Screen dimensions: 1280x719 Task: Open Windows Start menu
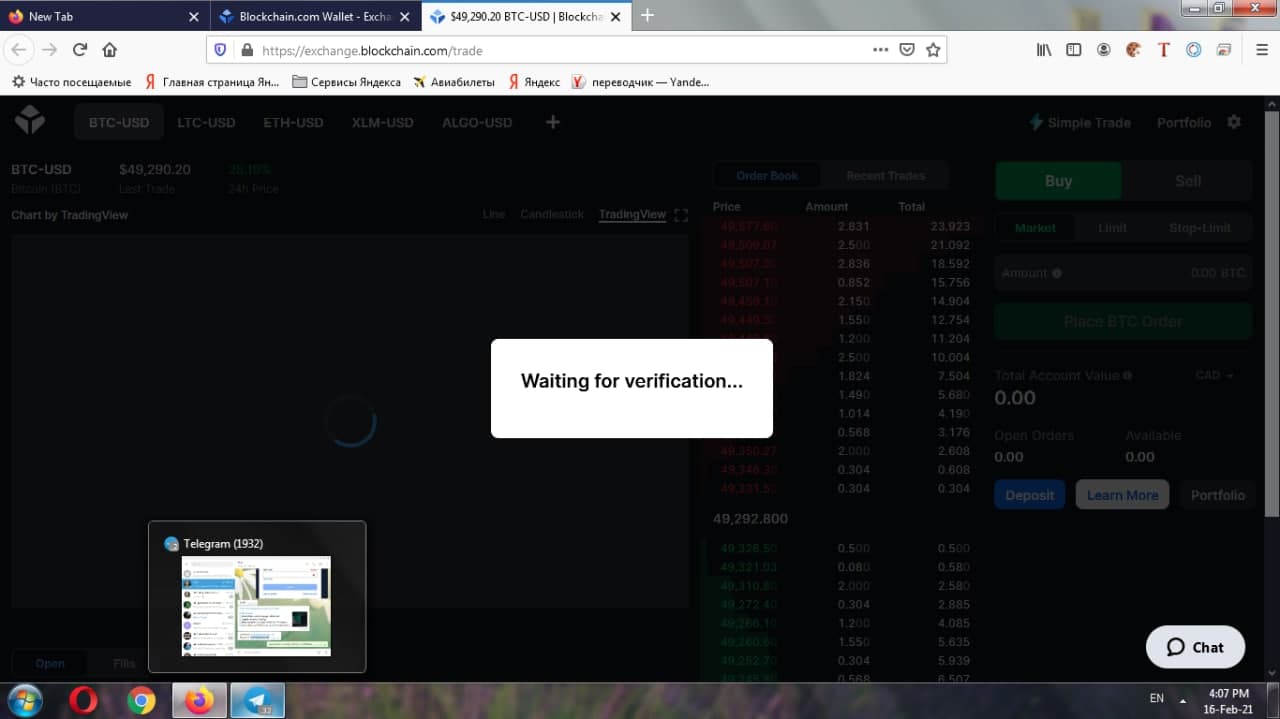[x=24, y=700]
